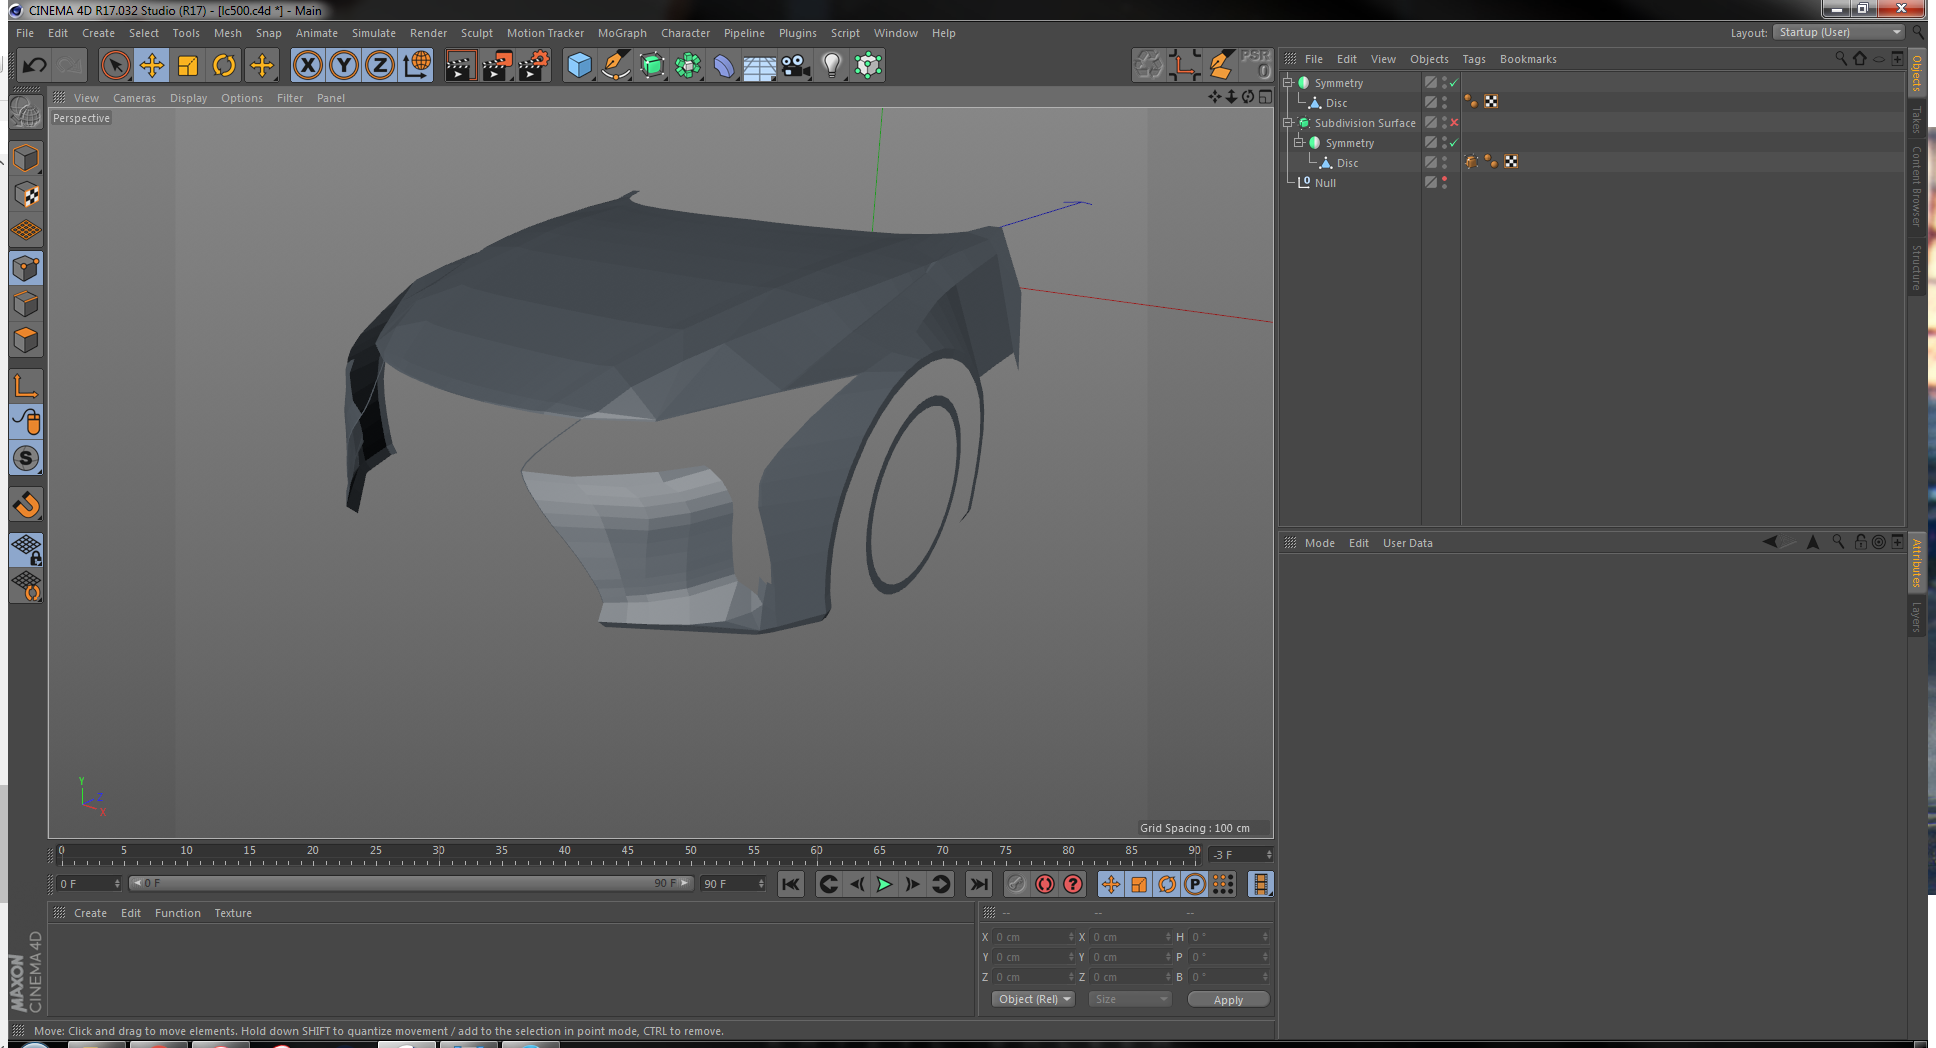This screenshot has height=1048, width=1936.
Task: Click the Apply button
Action: tap(1228, 1000)
